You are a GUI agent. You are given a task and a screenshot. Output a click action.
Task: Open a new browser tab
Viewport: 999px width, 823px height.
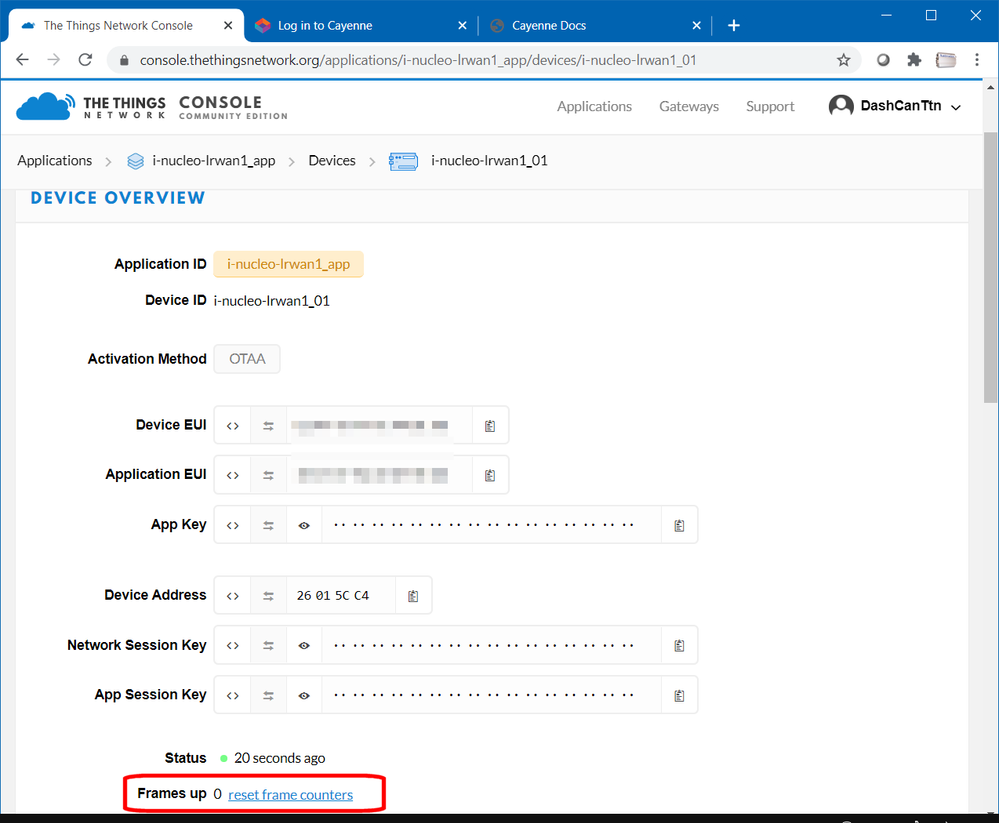click(x=734, y=25)
